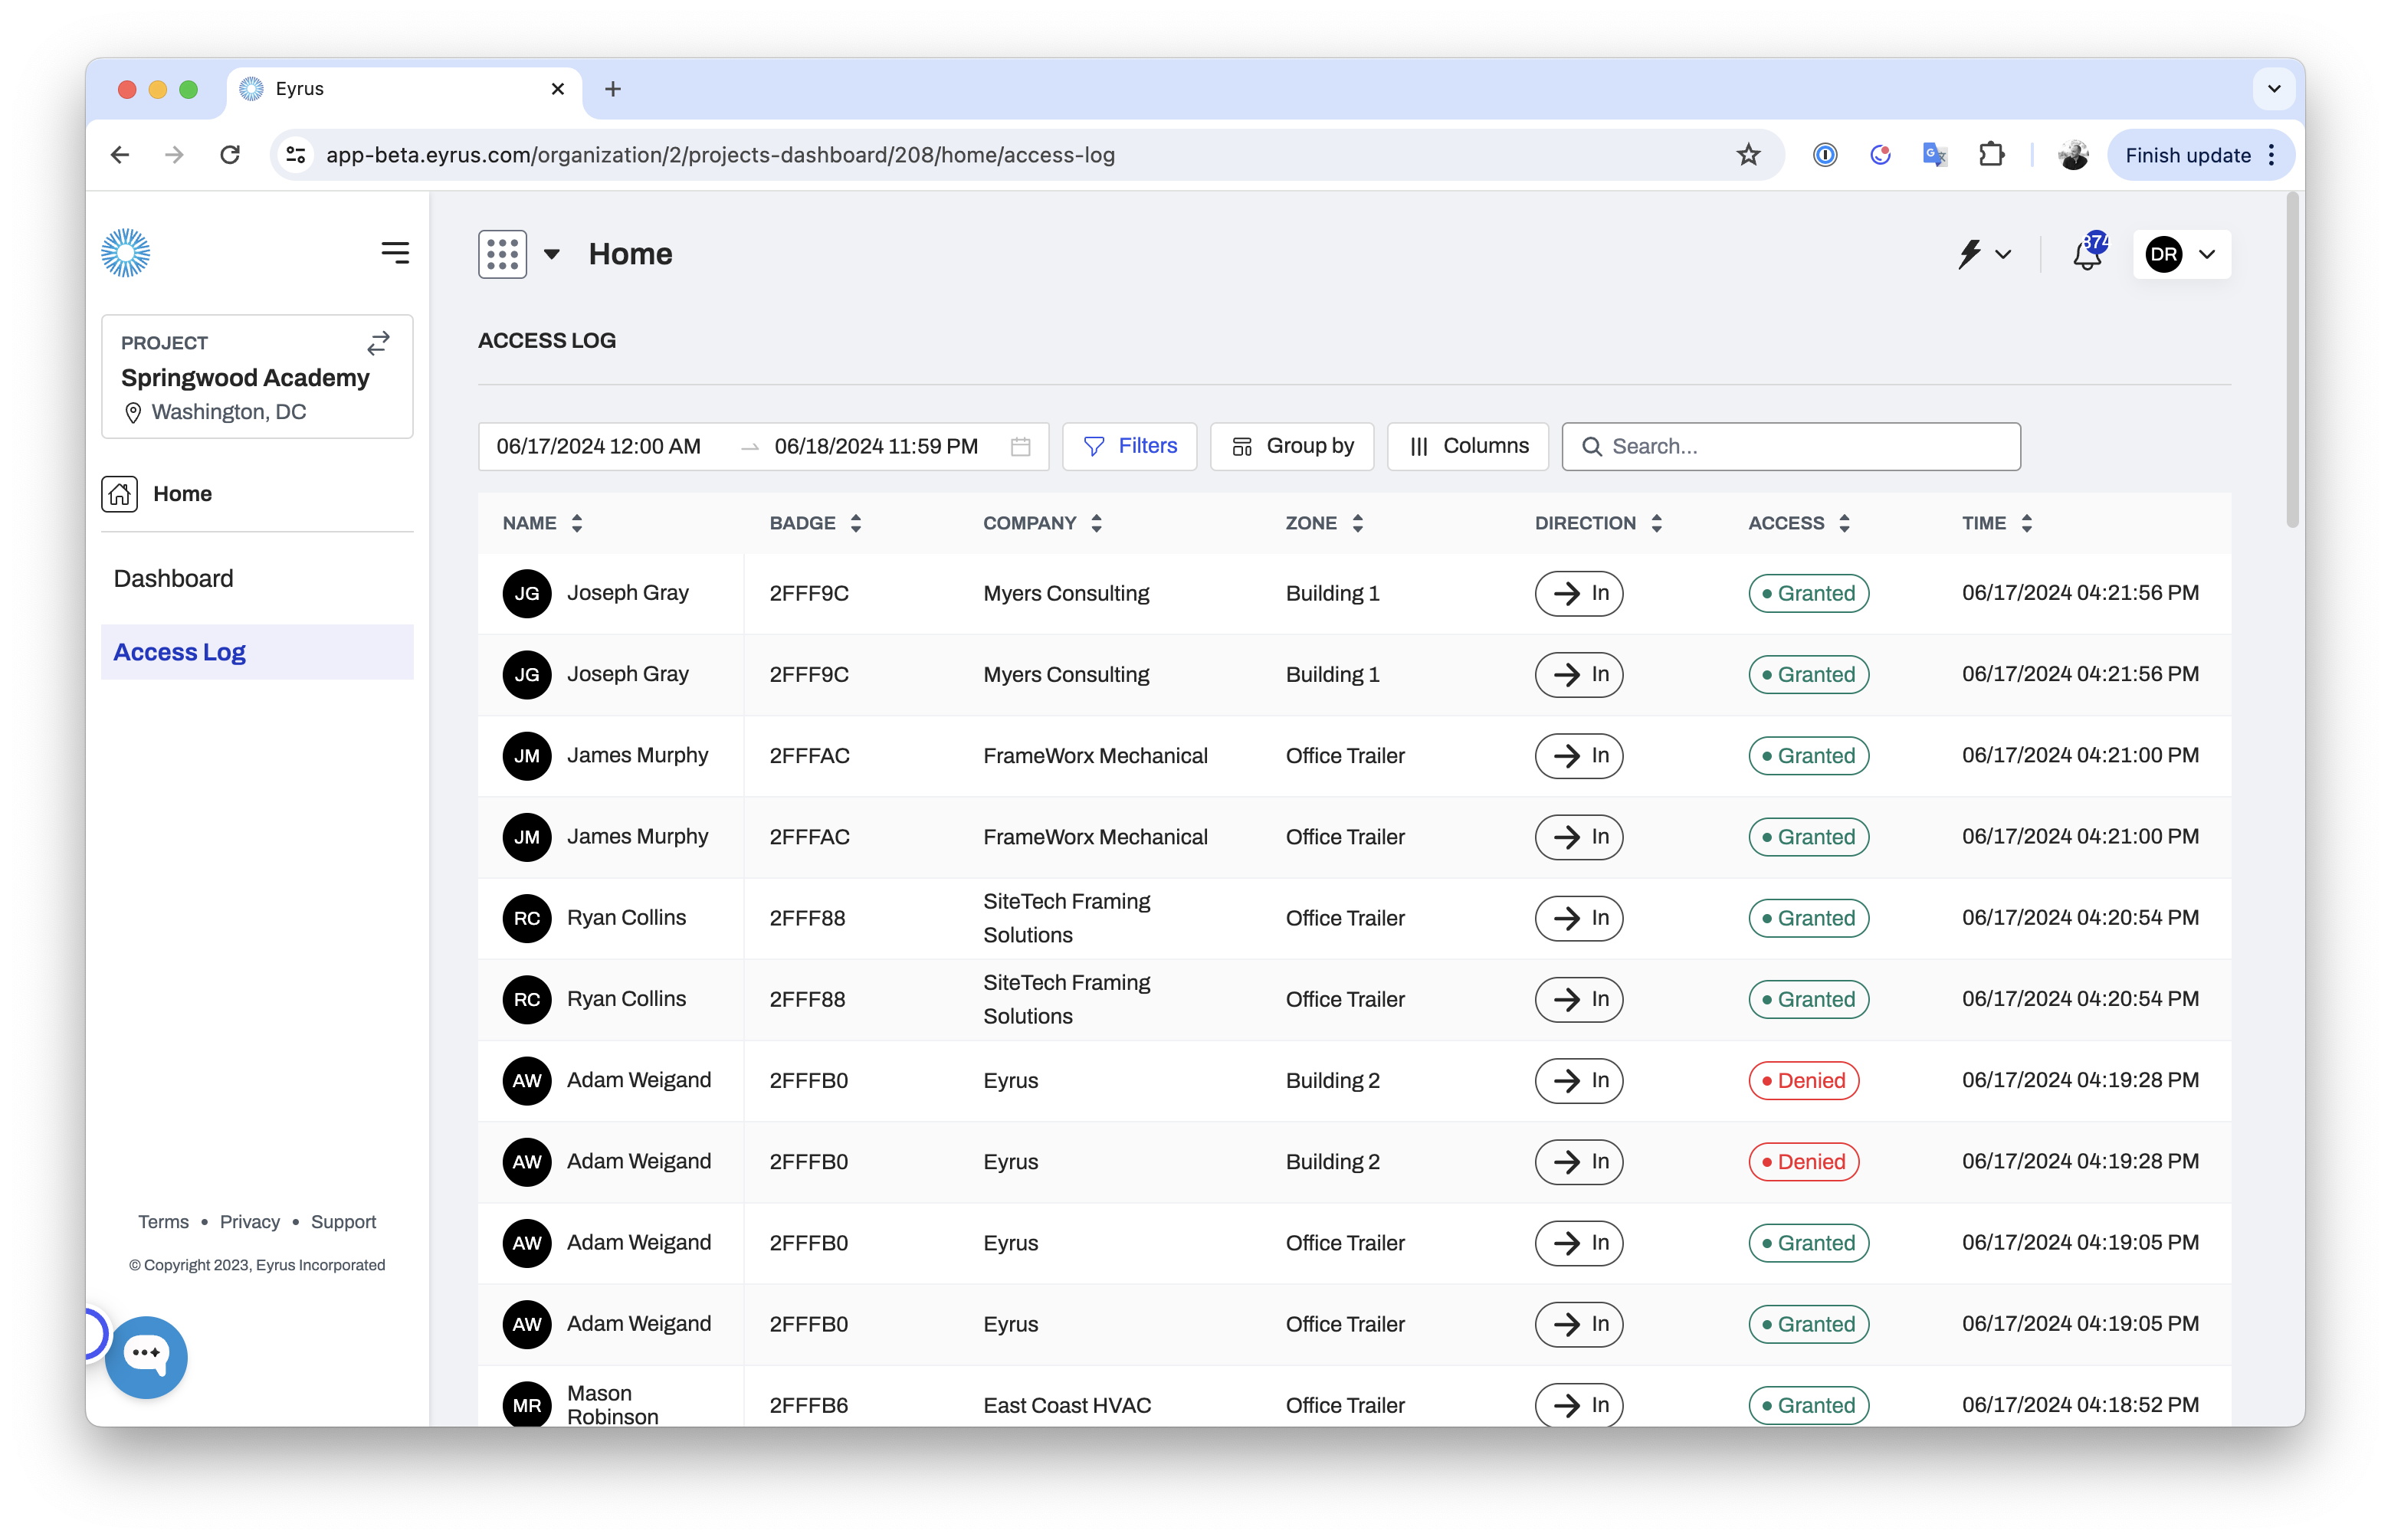Viewport: 2391px width, 1540px height.
Task: Edit the start date 06/17/2024 12:00 AM
Action: point(598,446)
